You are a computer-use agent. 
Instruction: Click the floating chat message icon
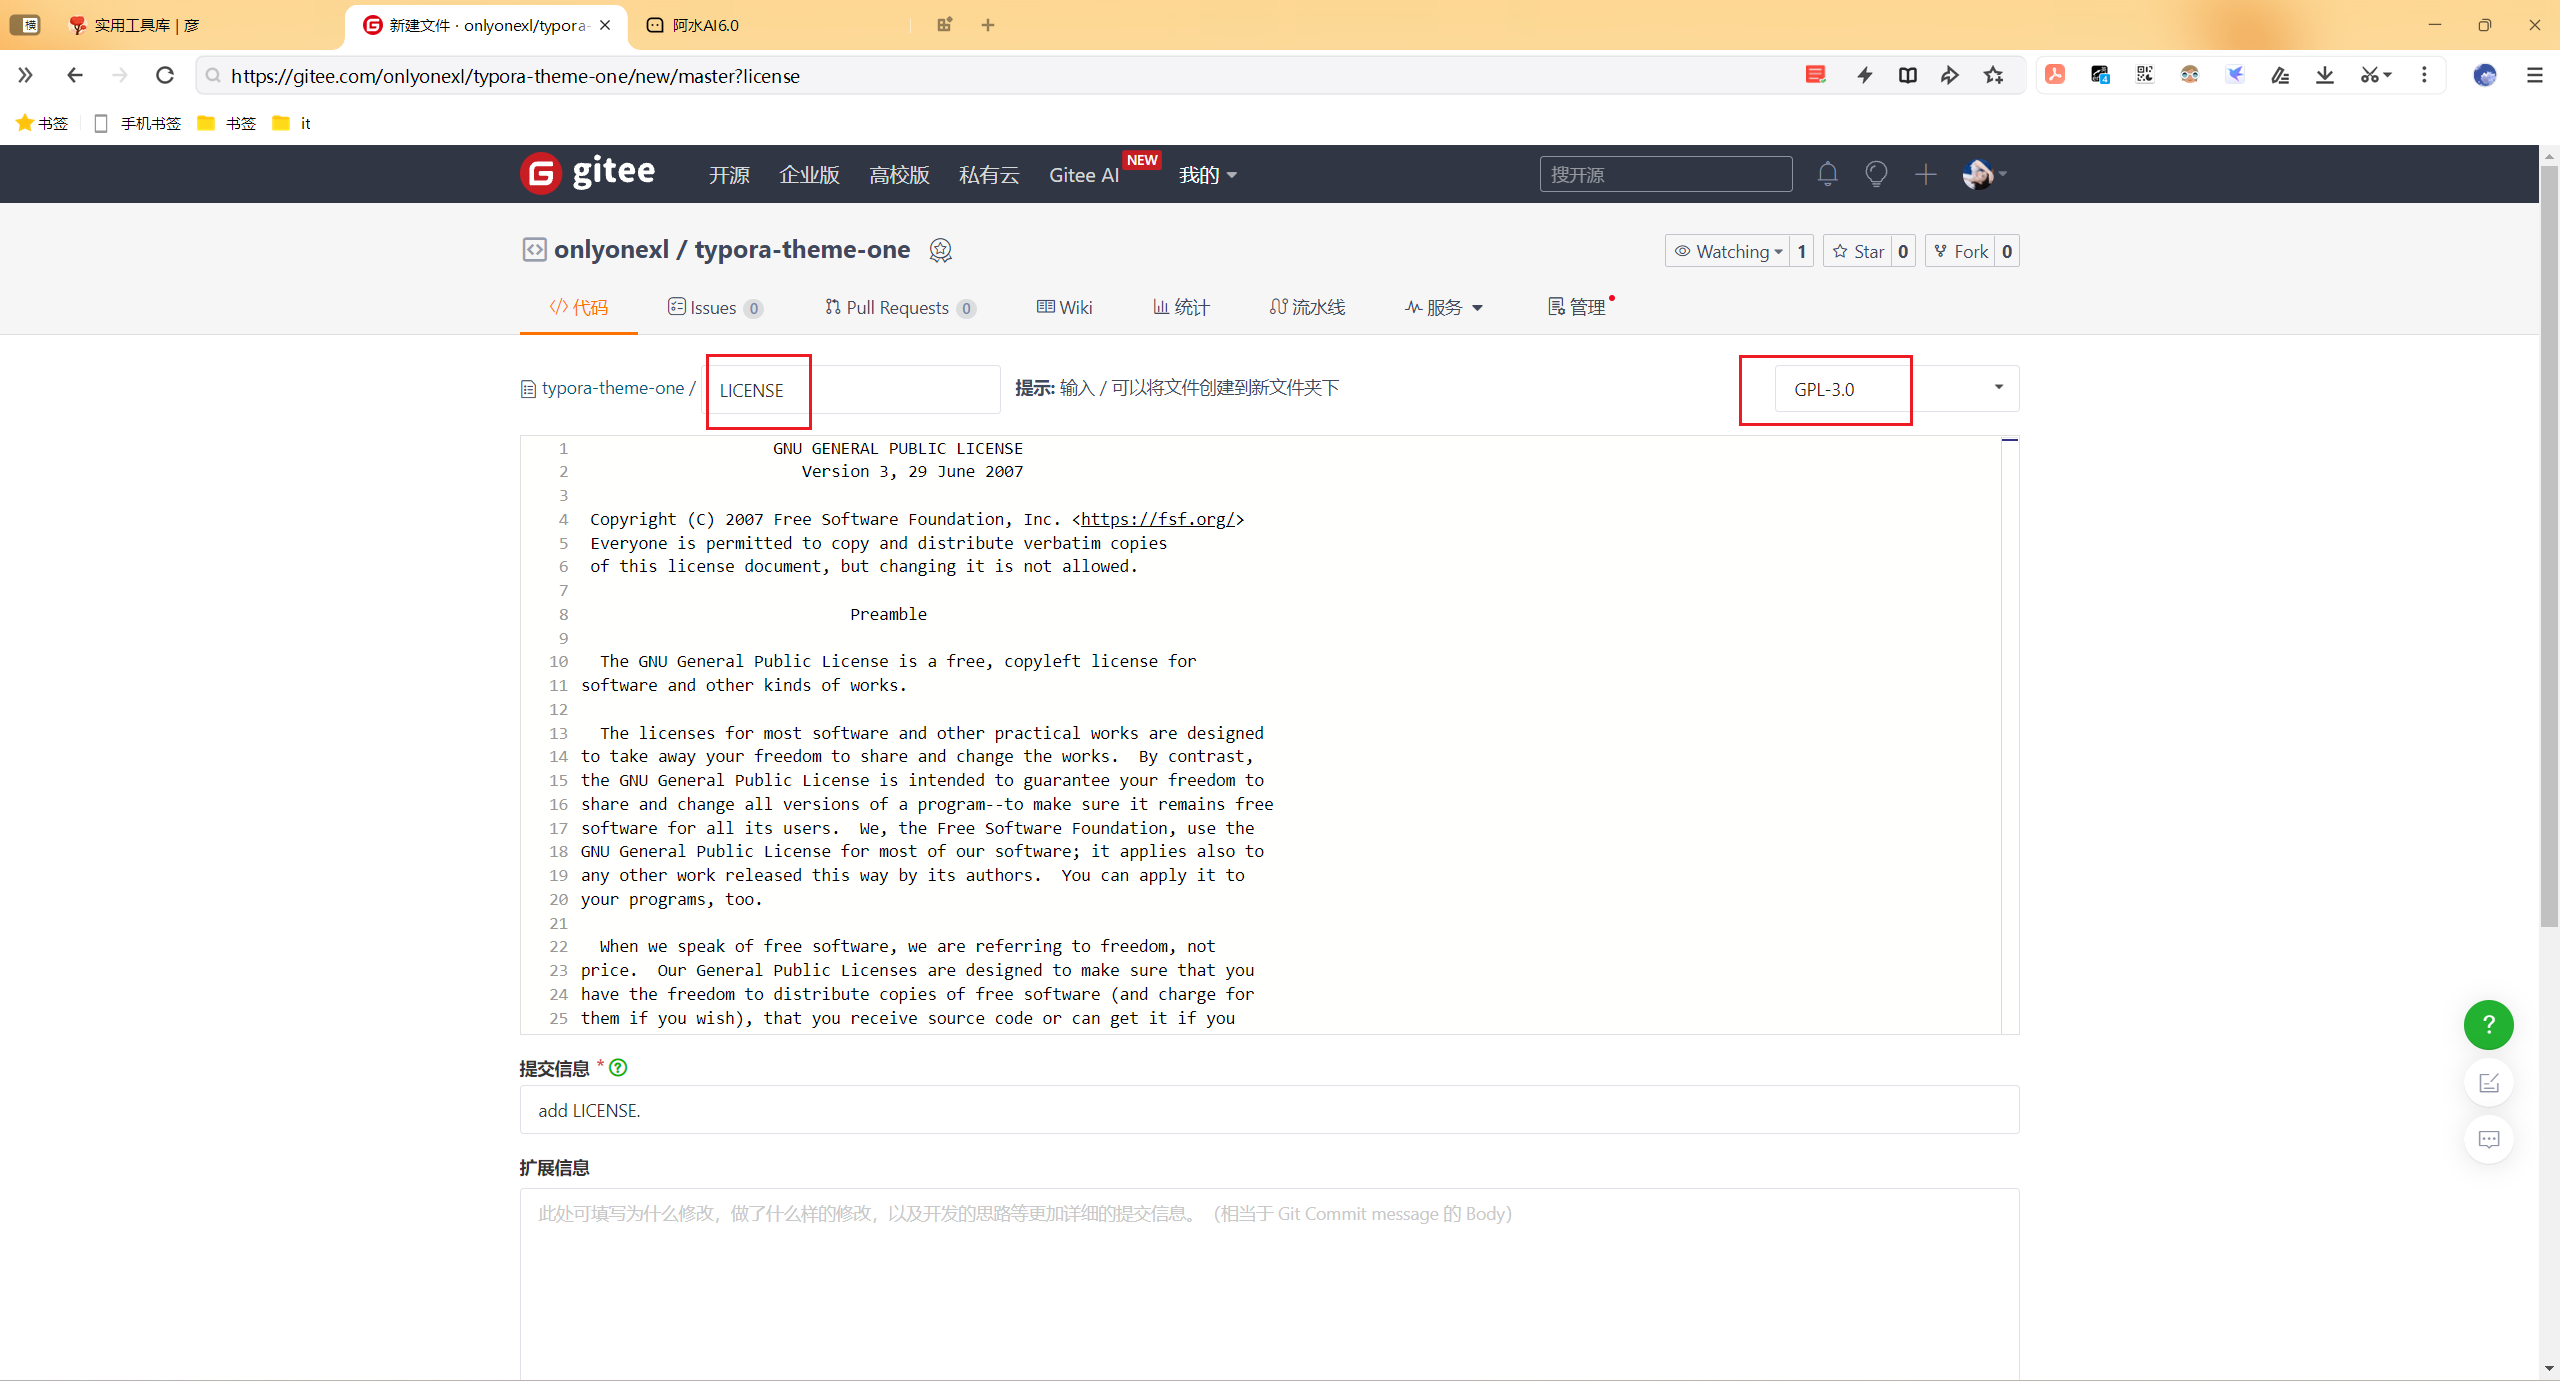(x=2488, y=1139)
